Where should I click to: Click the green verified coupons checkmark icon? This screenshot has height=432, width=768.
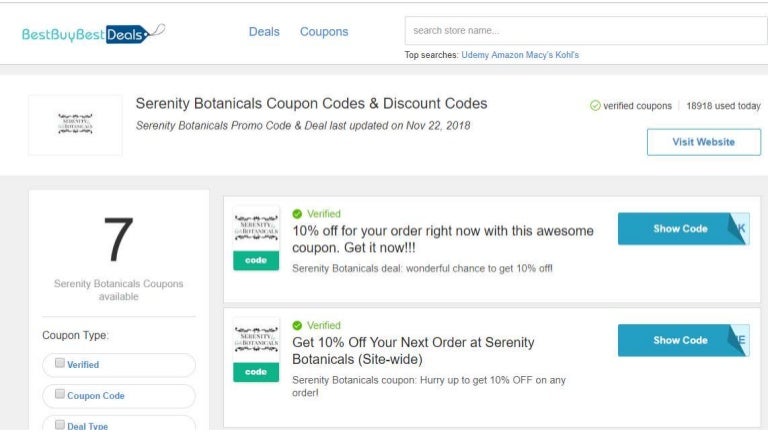click(595, 106)
